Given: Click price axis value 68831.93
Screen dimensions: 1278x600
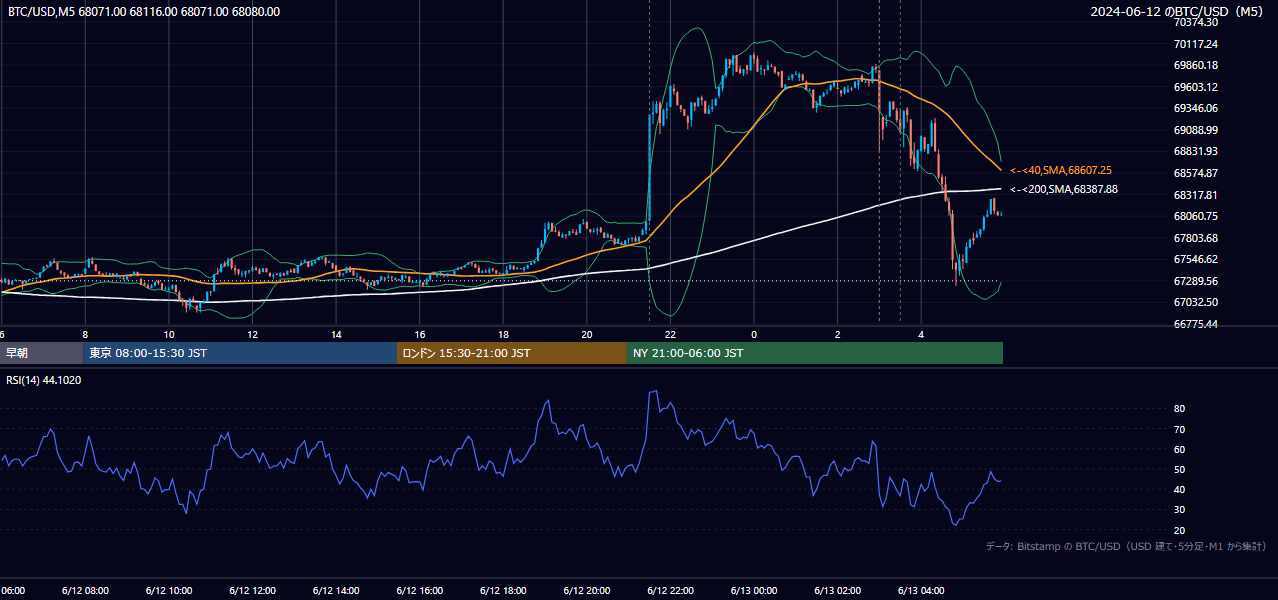Looking at the screenshot, I should [x=1195, y=151].
